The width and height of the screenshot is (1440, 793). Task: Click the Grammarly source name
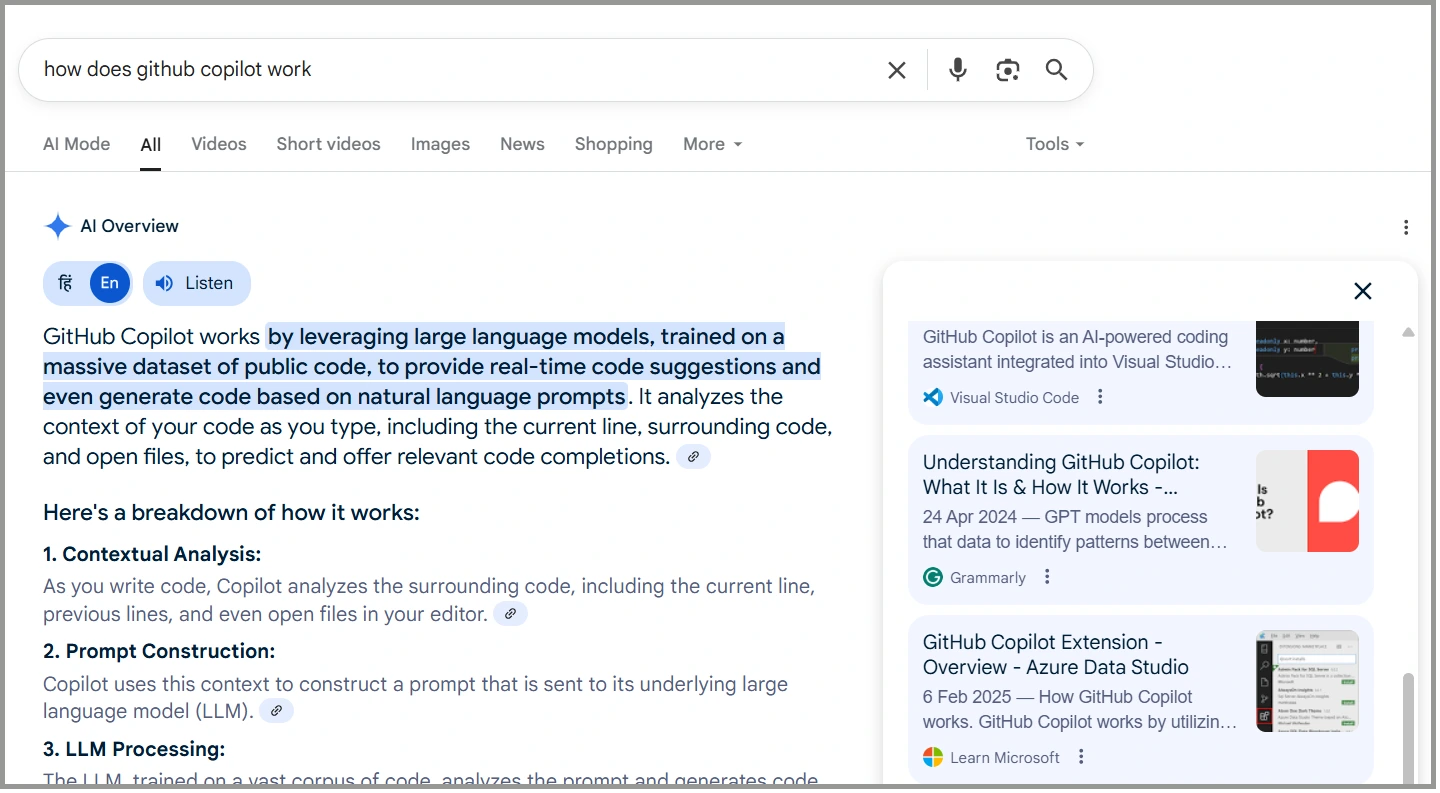988,577
